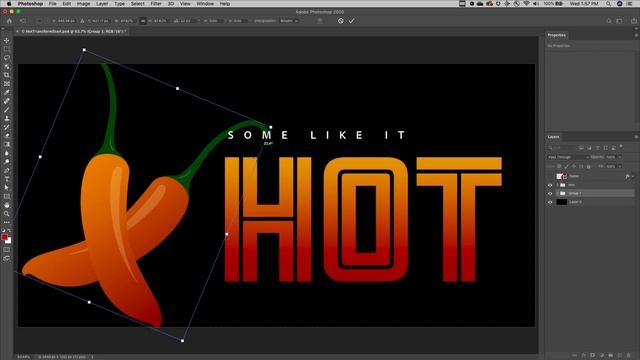Image resolution: width=640 pixels, height=360 pixels.
Task: Cancel the transform with the circle-slash button
Action: click(341, 21)
